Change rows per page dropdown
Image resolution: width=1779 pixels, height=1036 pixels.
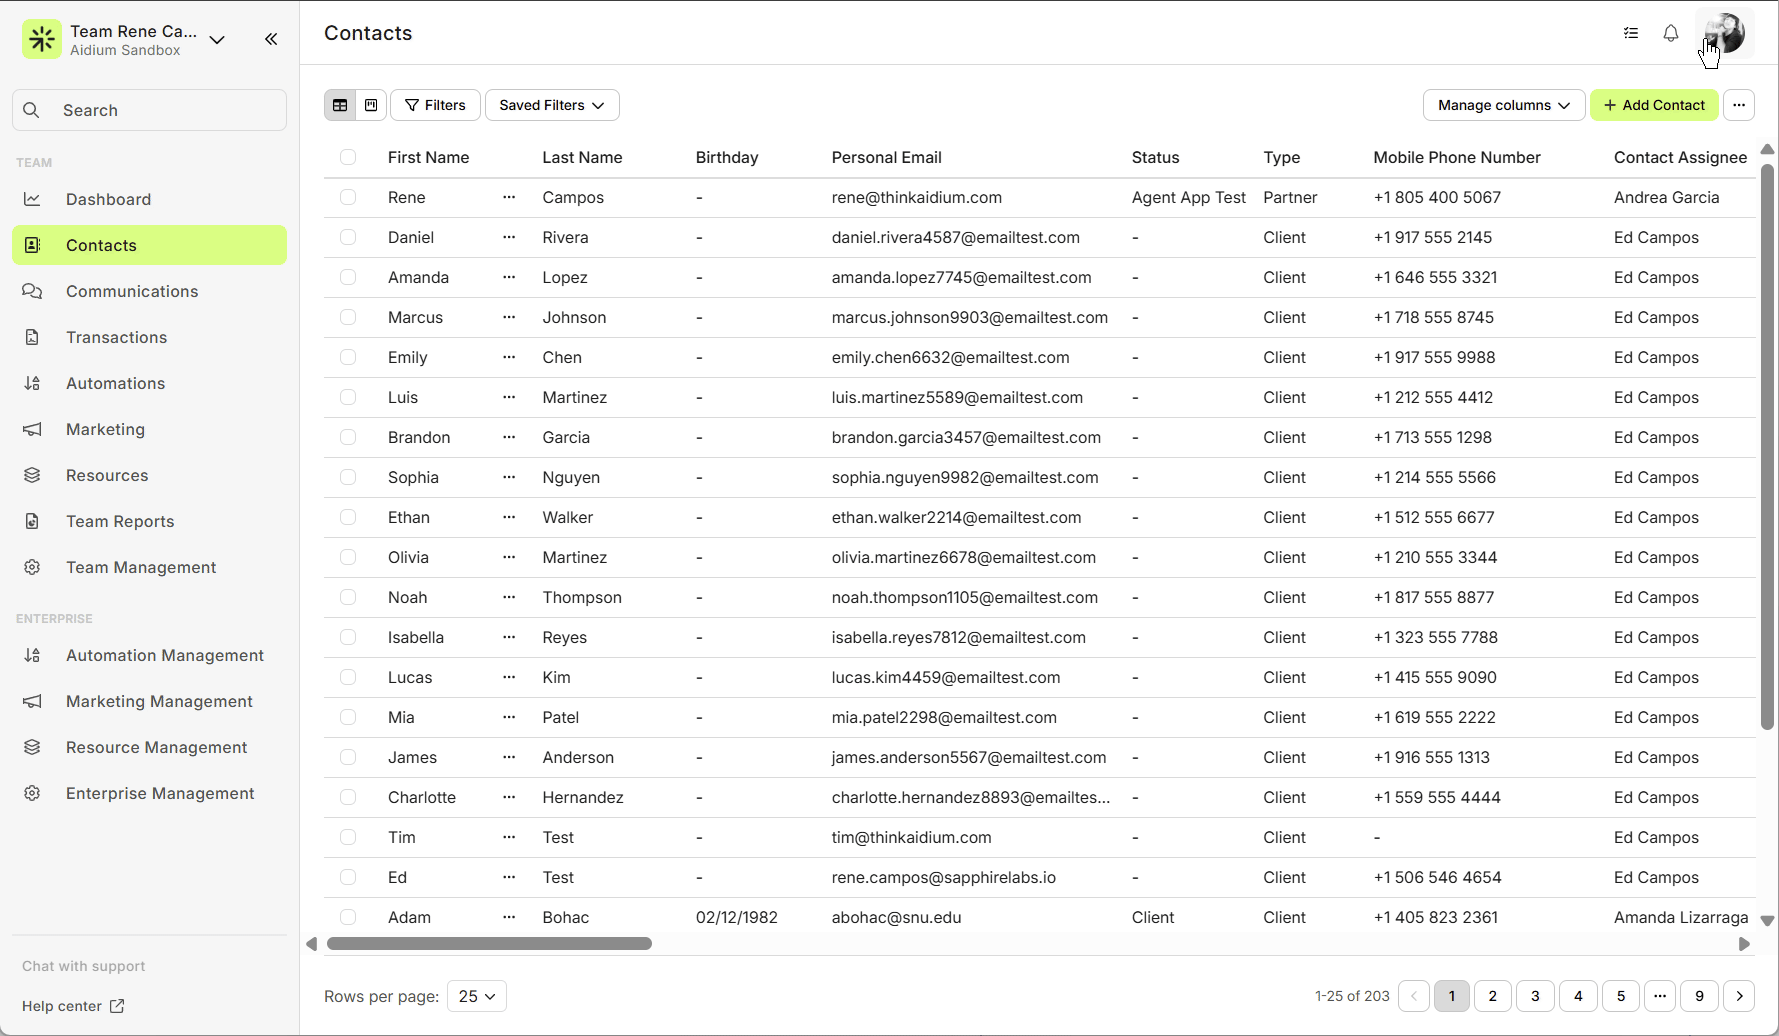click(477, 996)
